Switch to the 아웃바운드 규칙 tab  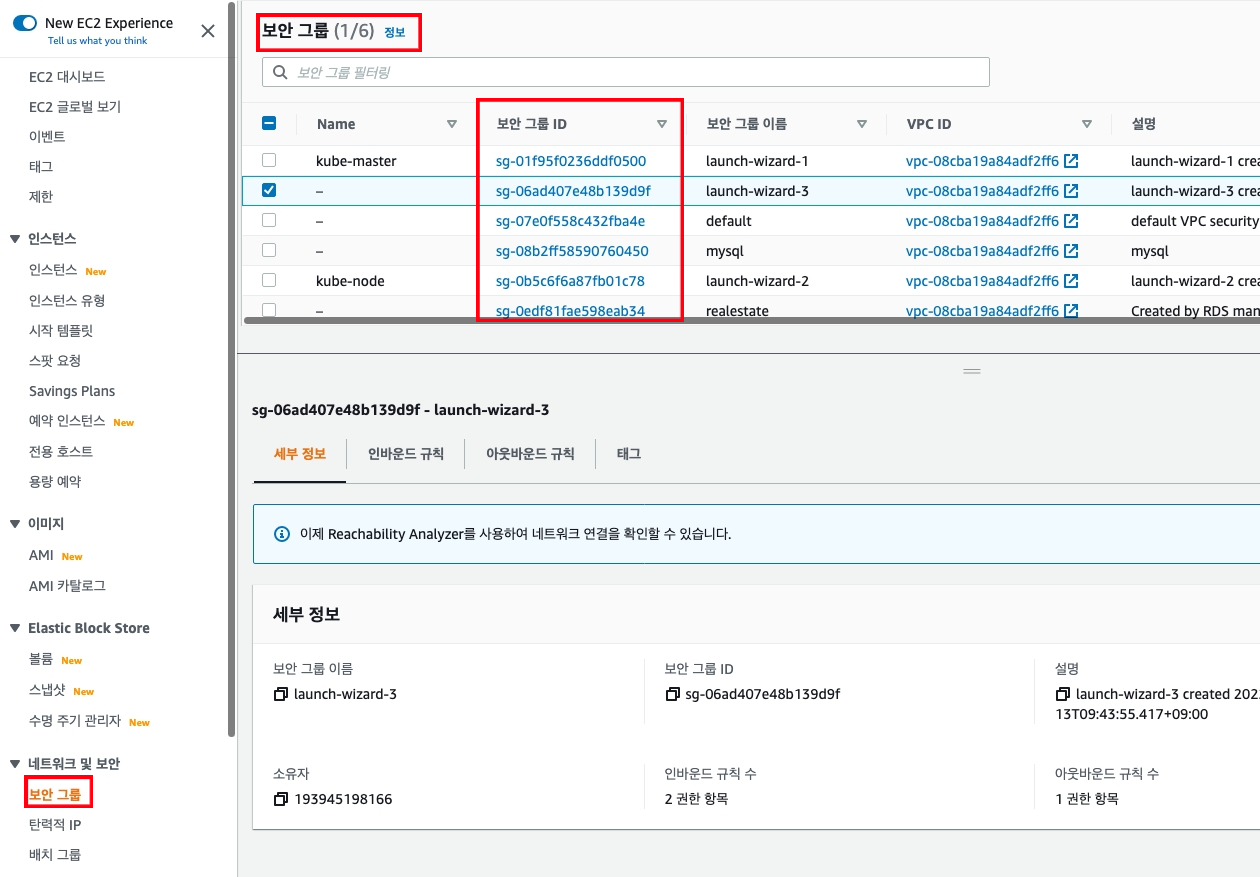tap(530, 454)
